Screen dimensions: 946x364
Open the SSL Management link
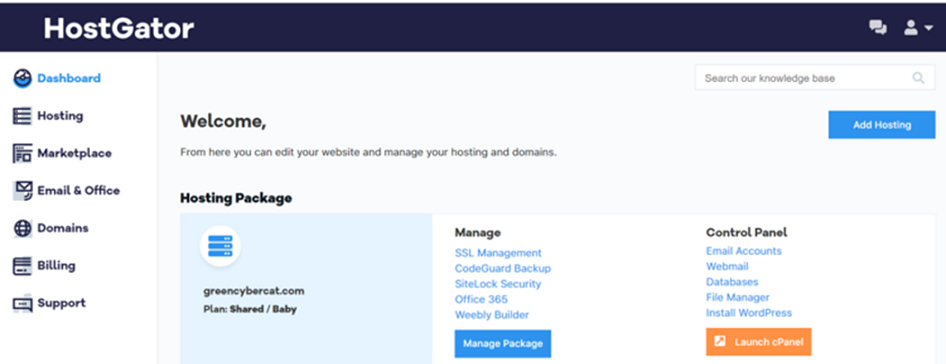coord(498,253)
